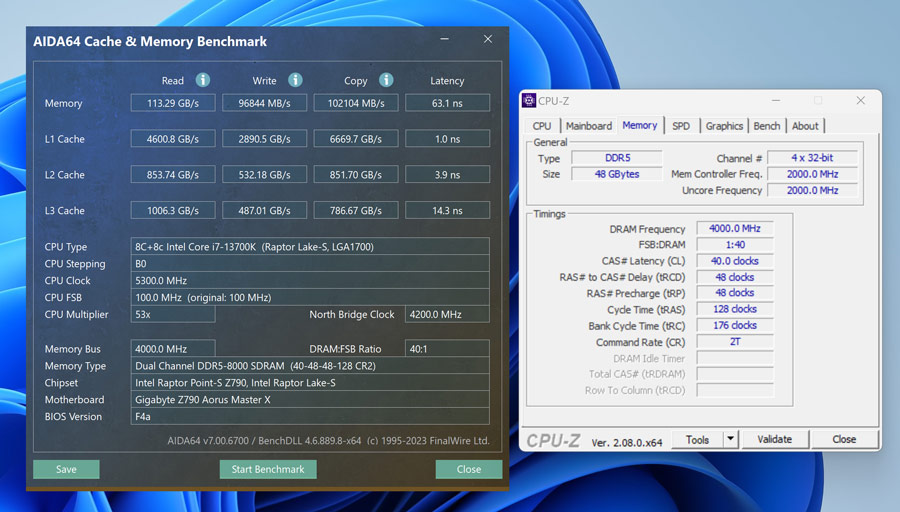Click the L1 Cache Latency value 1.0 ns
Viewport: 900px width, 512px height.
(447, 139)
